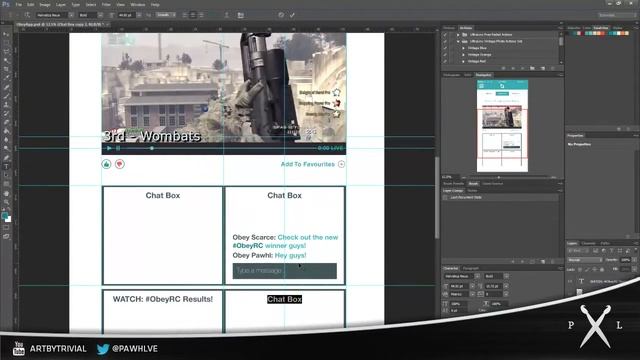
Task: Right align text in options bar
Action: pyautogui.click(x=201, y=15)
